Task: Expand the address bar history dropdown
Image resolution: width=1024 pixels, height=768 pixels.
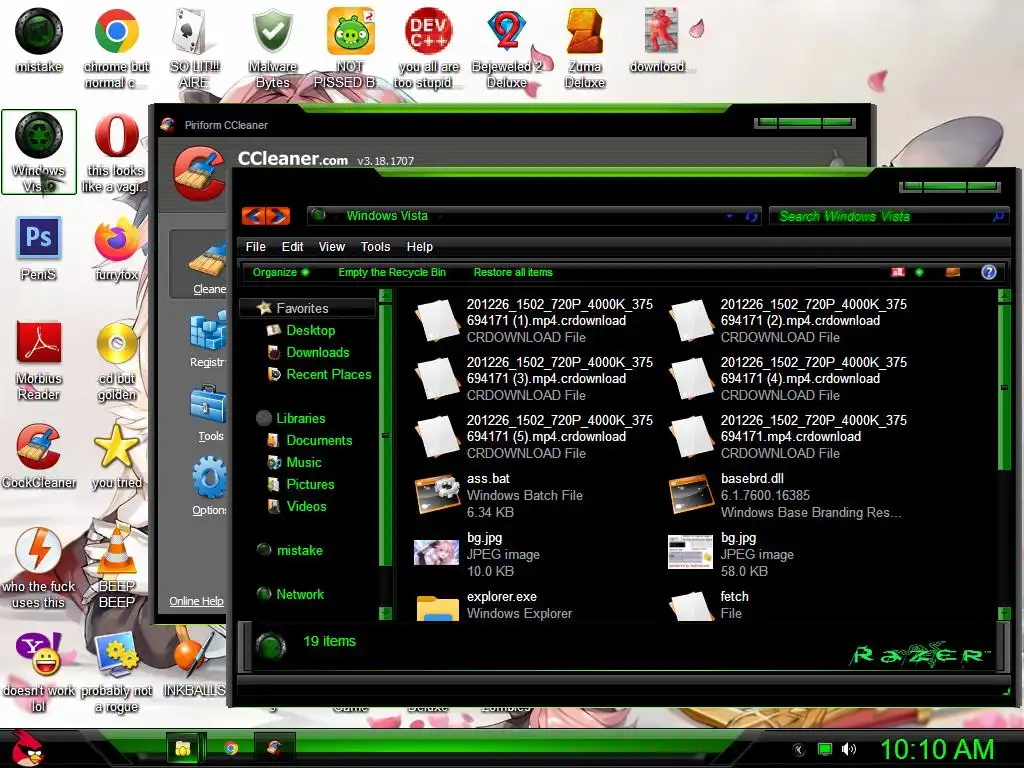Action: click(x=729, y=216)
